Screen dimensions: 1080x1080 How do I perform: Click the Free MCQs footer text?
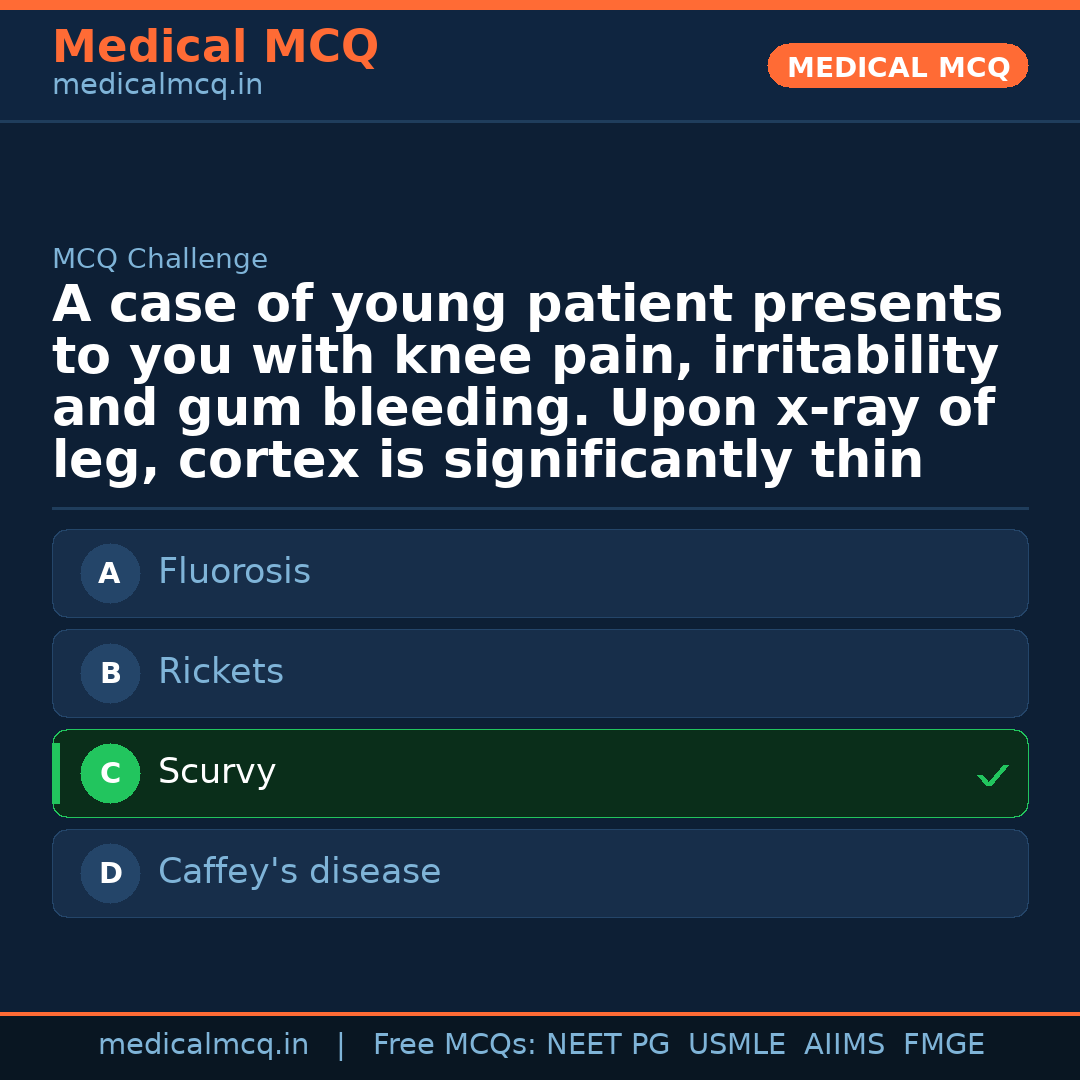(x=453, y=1045)
